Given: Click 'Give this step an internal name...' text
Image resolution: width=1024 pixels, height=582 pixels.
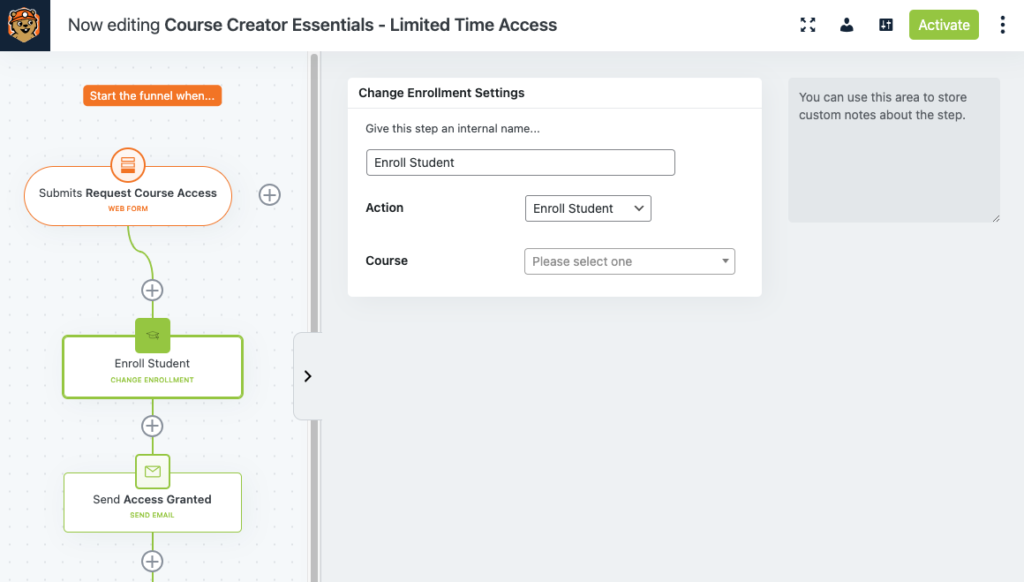Looking at the screenshot, I should click(x=453, y=129).
